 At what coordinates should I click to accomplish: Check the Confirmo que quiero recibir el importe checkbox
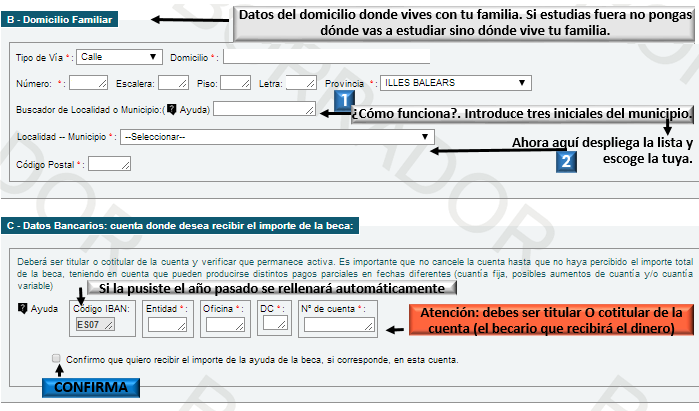pos(56,358)
